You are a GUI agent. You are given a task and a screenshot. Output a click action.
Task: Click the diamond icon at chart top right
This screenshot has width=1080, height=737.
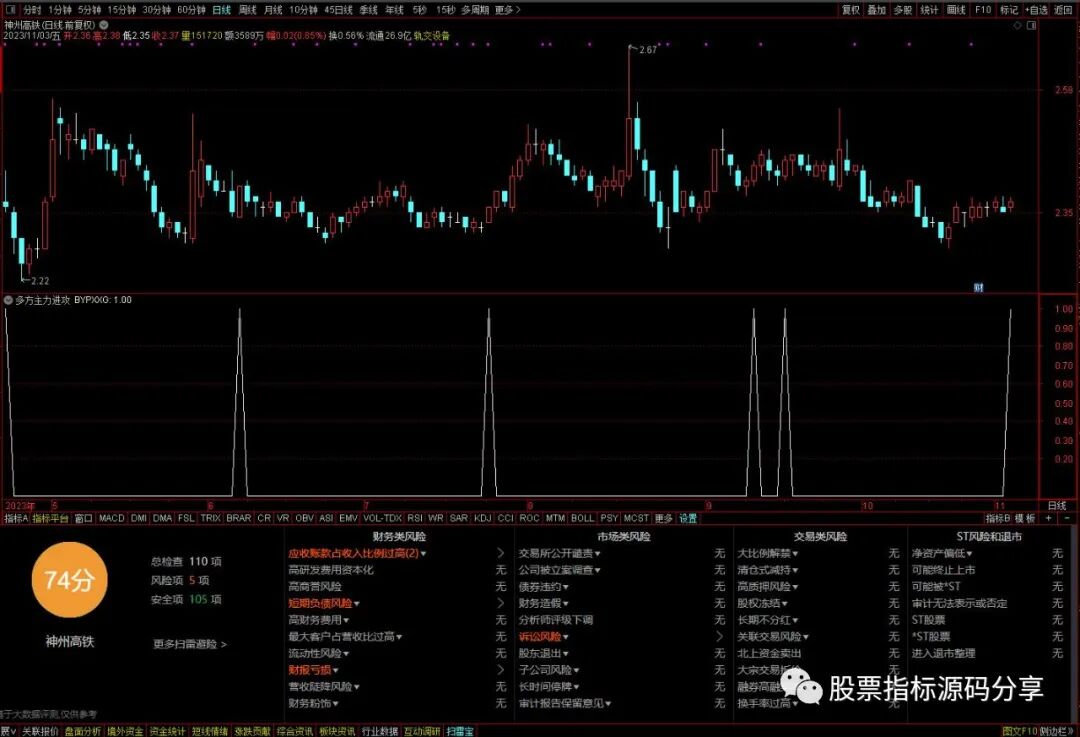(x=1018, y=25)
